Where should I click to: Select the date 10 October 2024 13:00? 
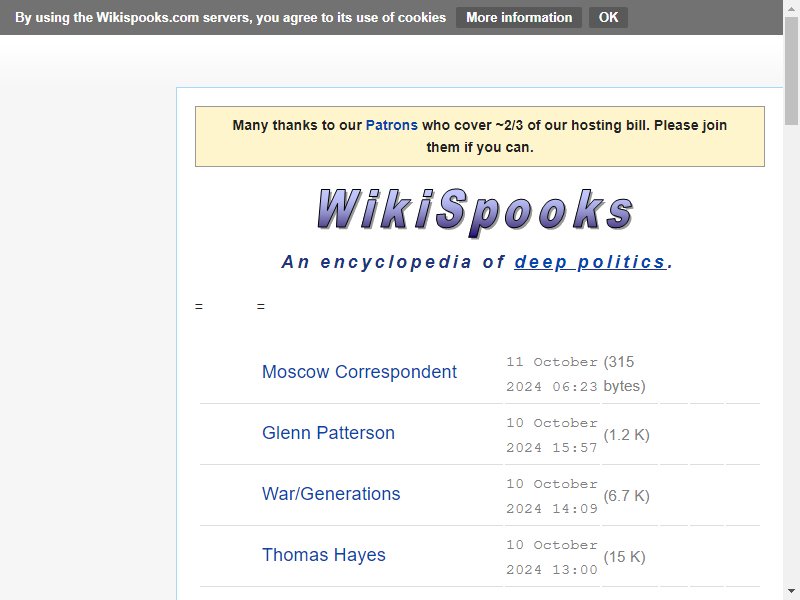click(x=552, y=557)
